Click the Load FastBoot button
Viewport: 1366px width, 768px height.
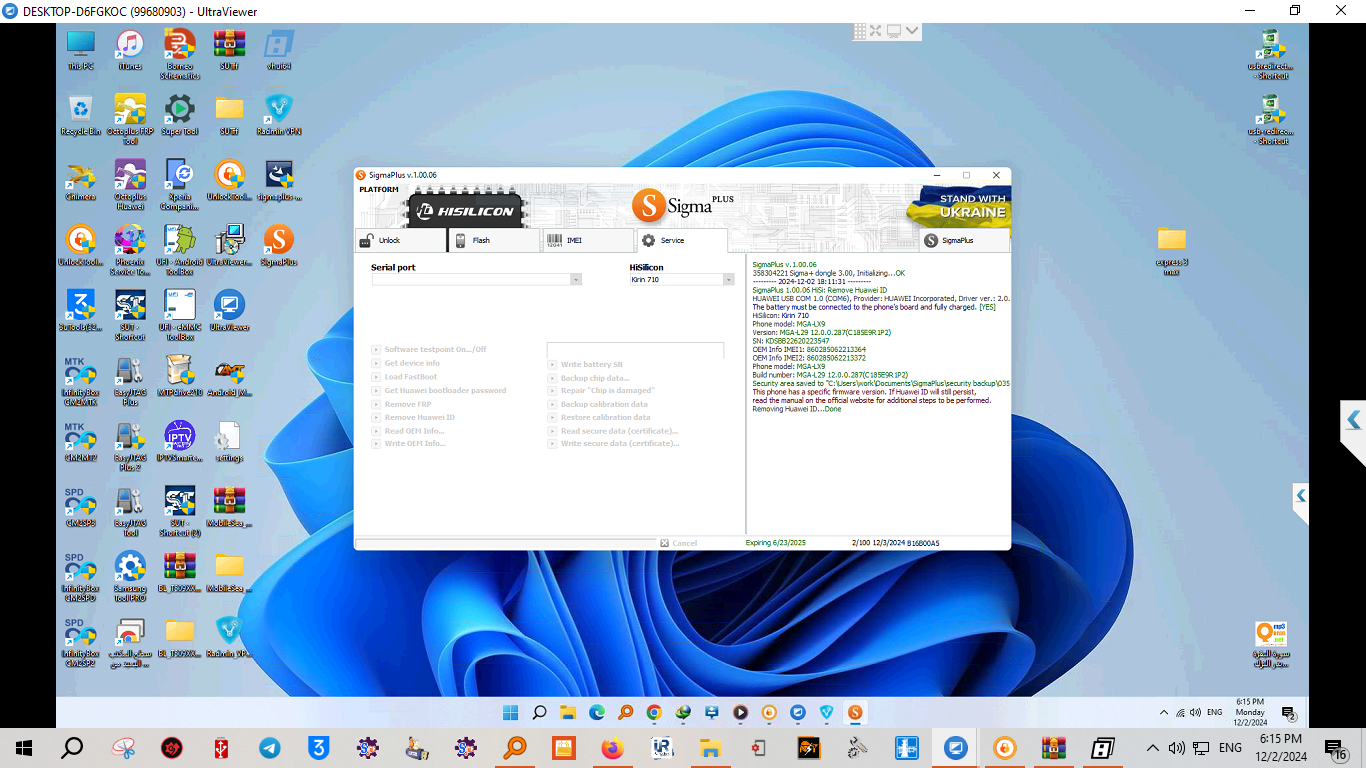click(x=404, y=377)
